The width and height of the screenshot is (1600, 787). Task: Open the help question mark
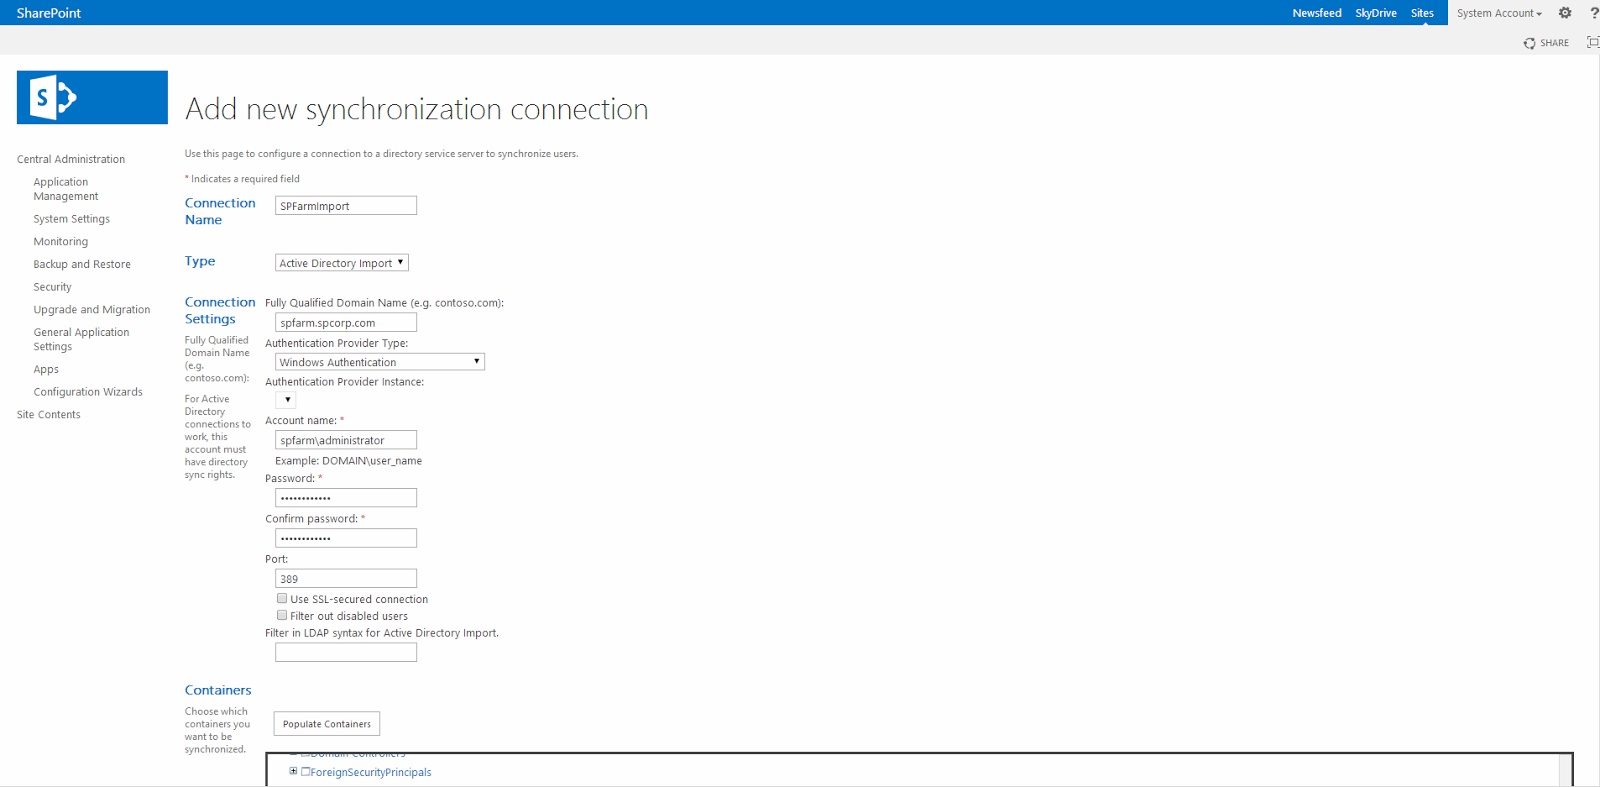[x=1594, y=13]
